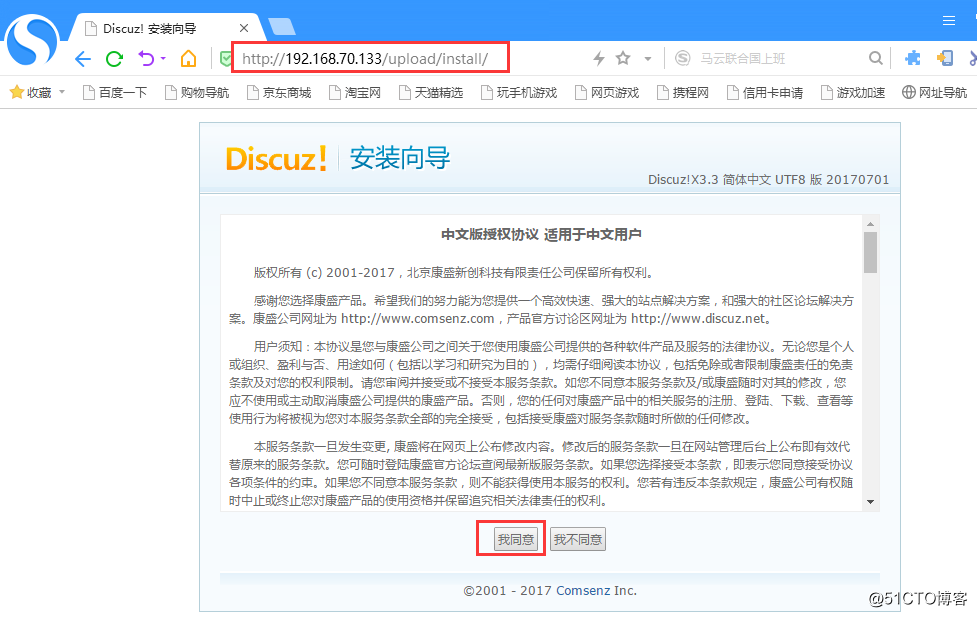The height and width of the screenshot is (617, 977).
Task: Open the 玩手机游戏 bookmark
Action: [x=519, y=93]
